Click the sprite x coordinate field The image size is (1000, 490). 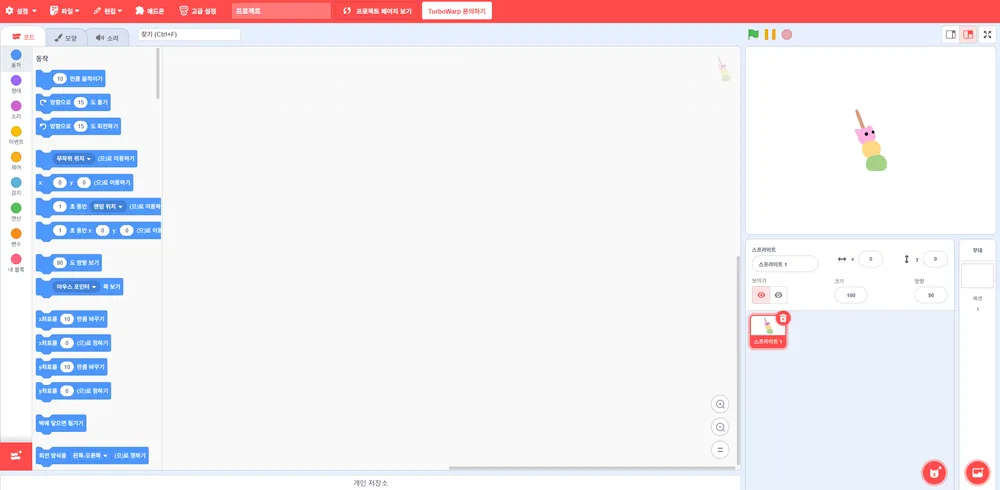[871, 259]
